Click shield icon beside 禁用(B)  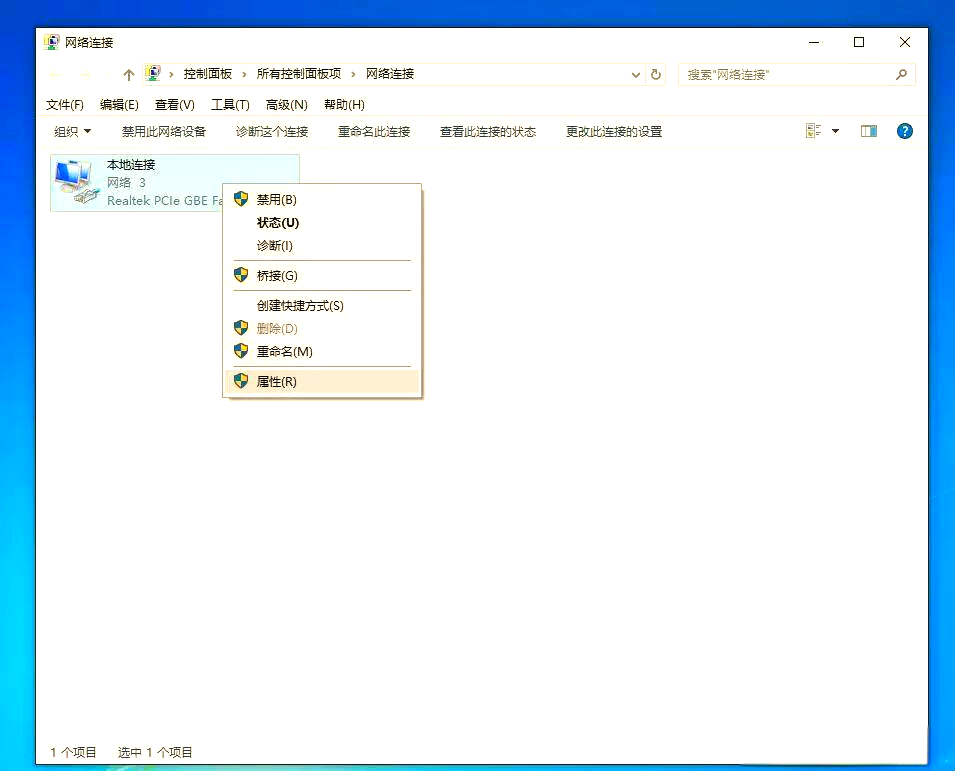point(241,199)
